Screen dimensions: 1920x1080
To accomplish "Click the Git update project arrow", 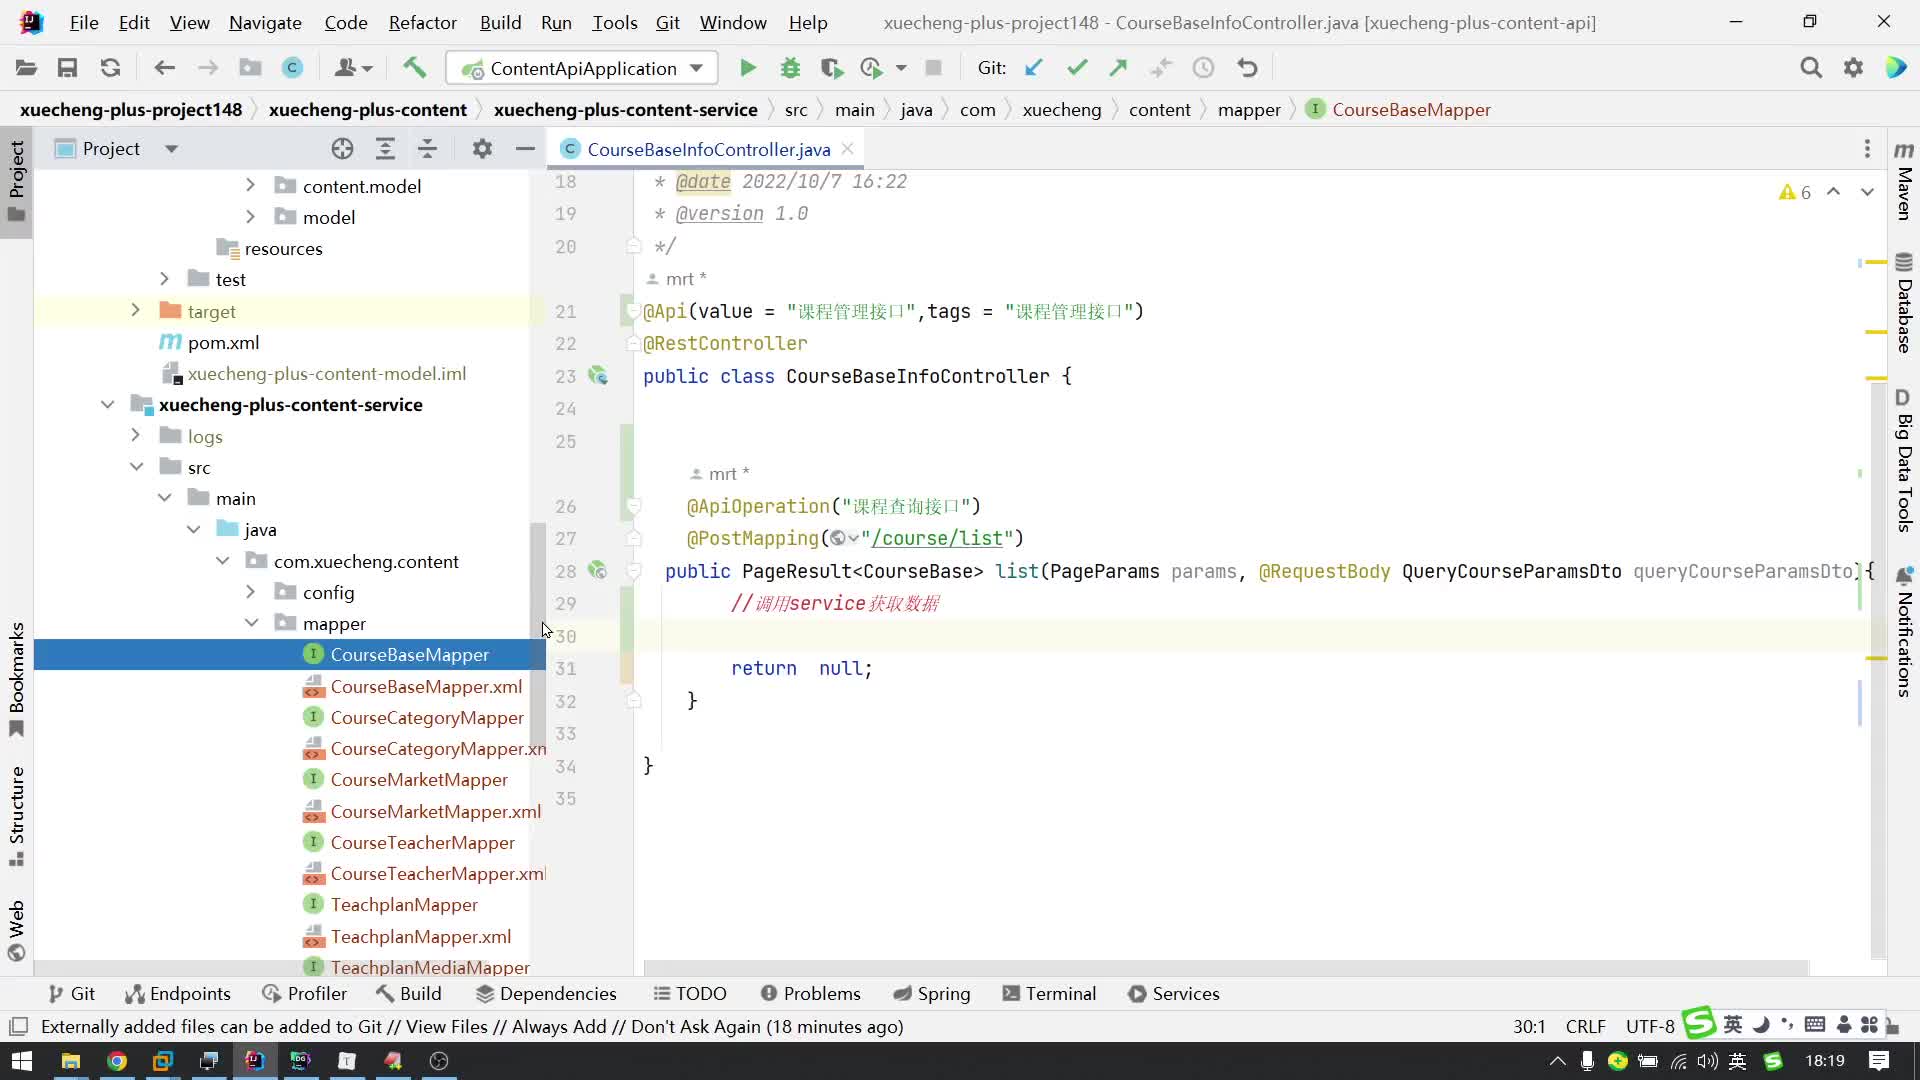I will coord(1034,68).
